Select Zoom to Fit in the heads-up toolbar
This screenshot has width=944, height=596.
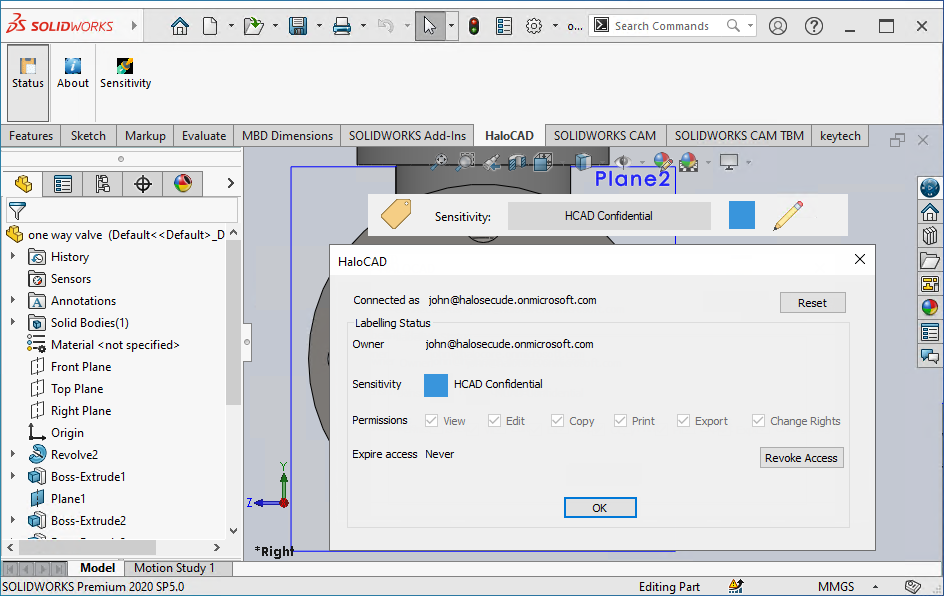pos(440,161)
